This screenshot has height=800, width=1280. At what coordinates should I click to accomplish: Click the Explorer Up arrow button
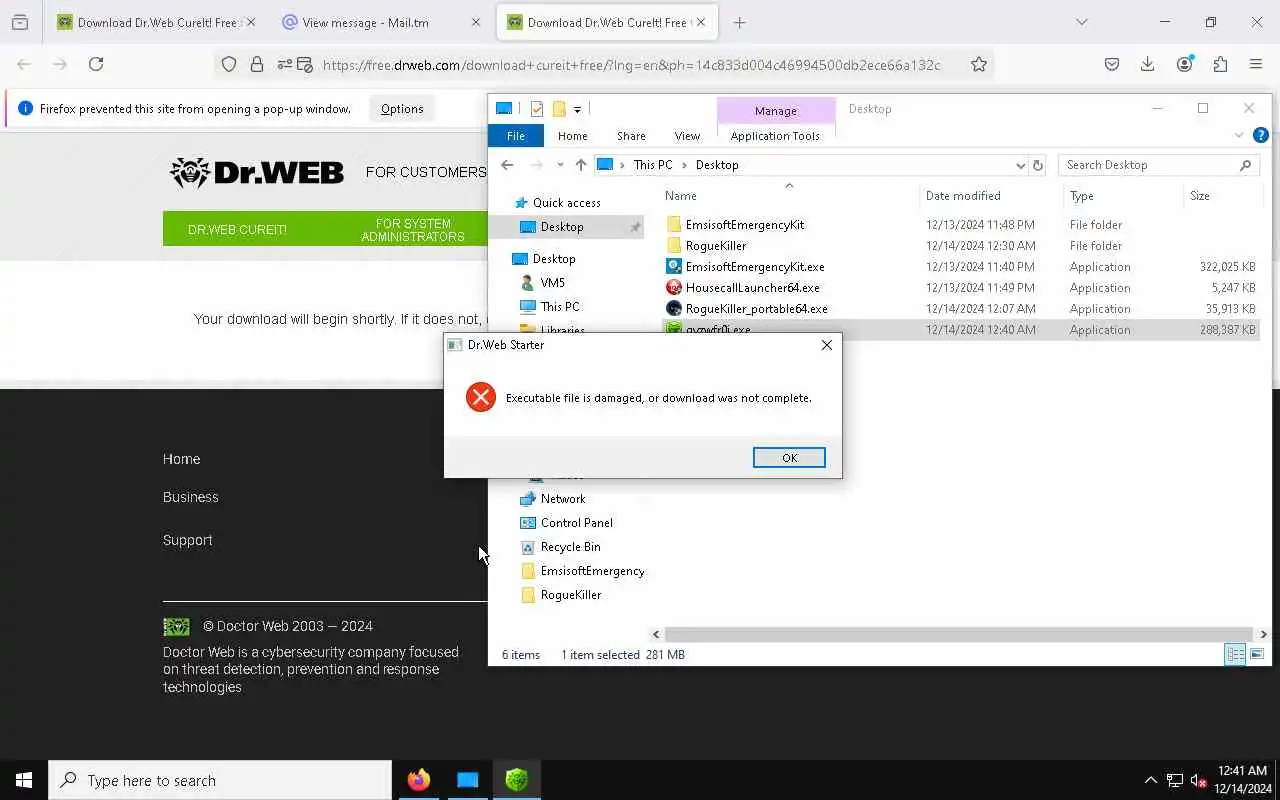pyautogui.click(x=581, y=165)
